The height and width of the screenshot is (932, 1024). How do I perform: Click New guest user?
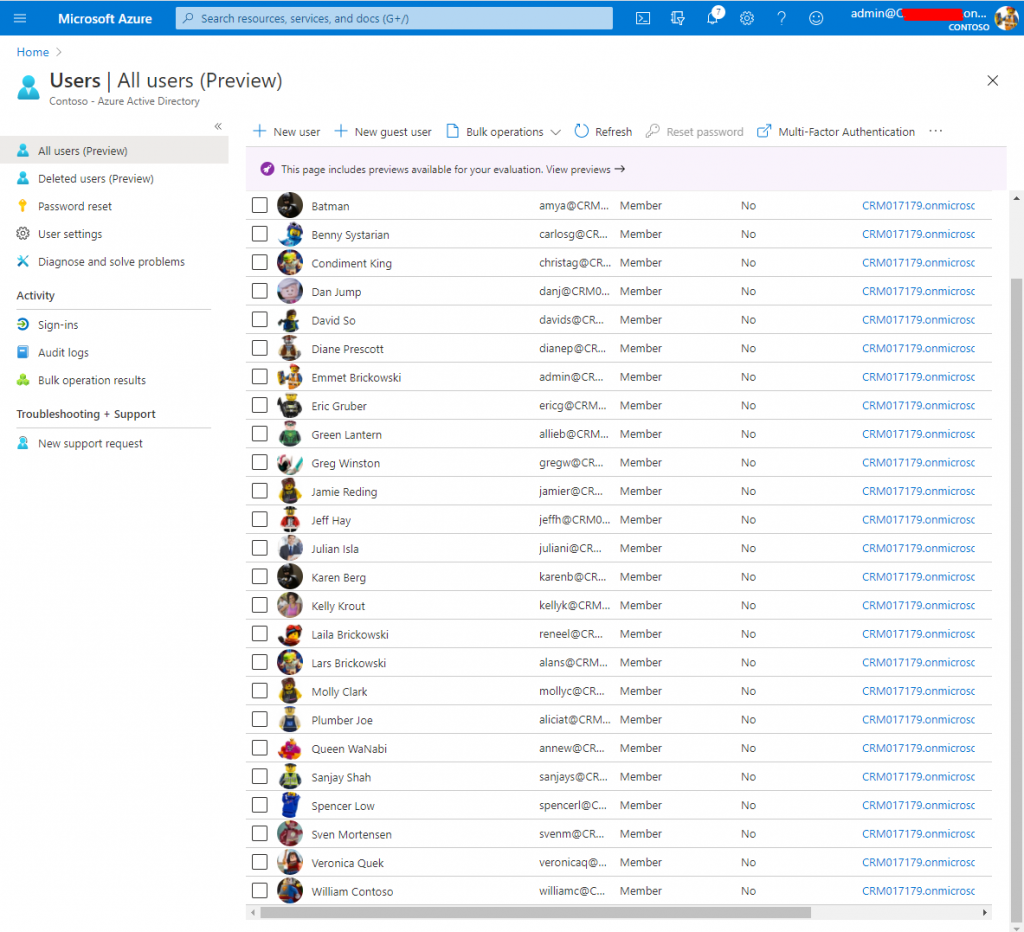(383, 131)
